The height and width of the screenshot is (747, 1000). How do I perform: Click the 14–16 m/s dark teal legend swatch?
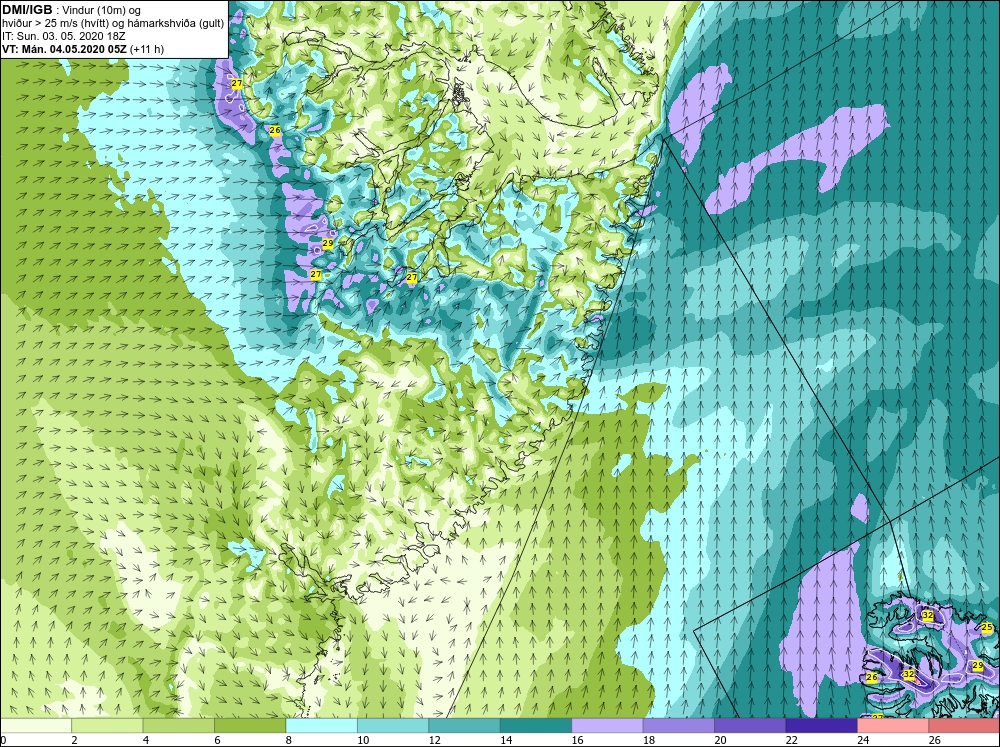click(x=536, y=725)
